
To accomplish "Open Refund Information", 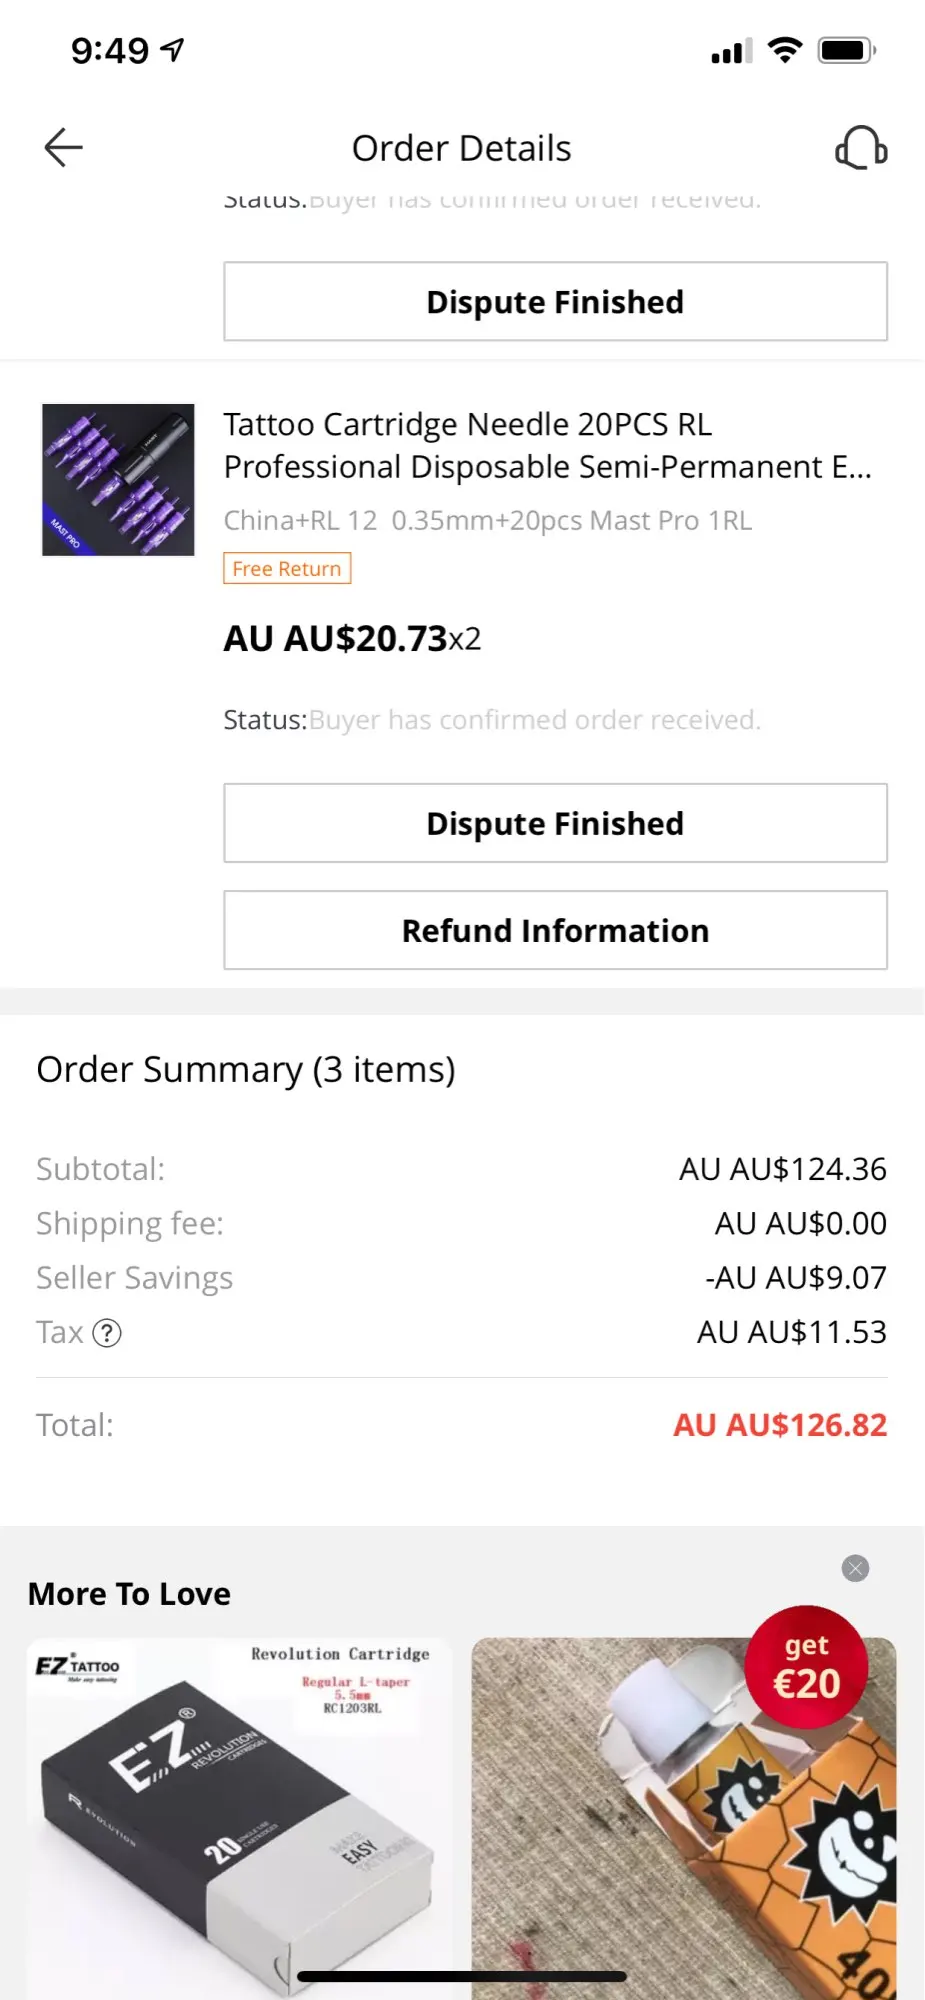I will (555, 930).
